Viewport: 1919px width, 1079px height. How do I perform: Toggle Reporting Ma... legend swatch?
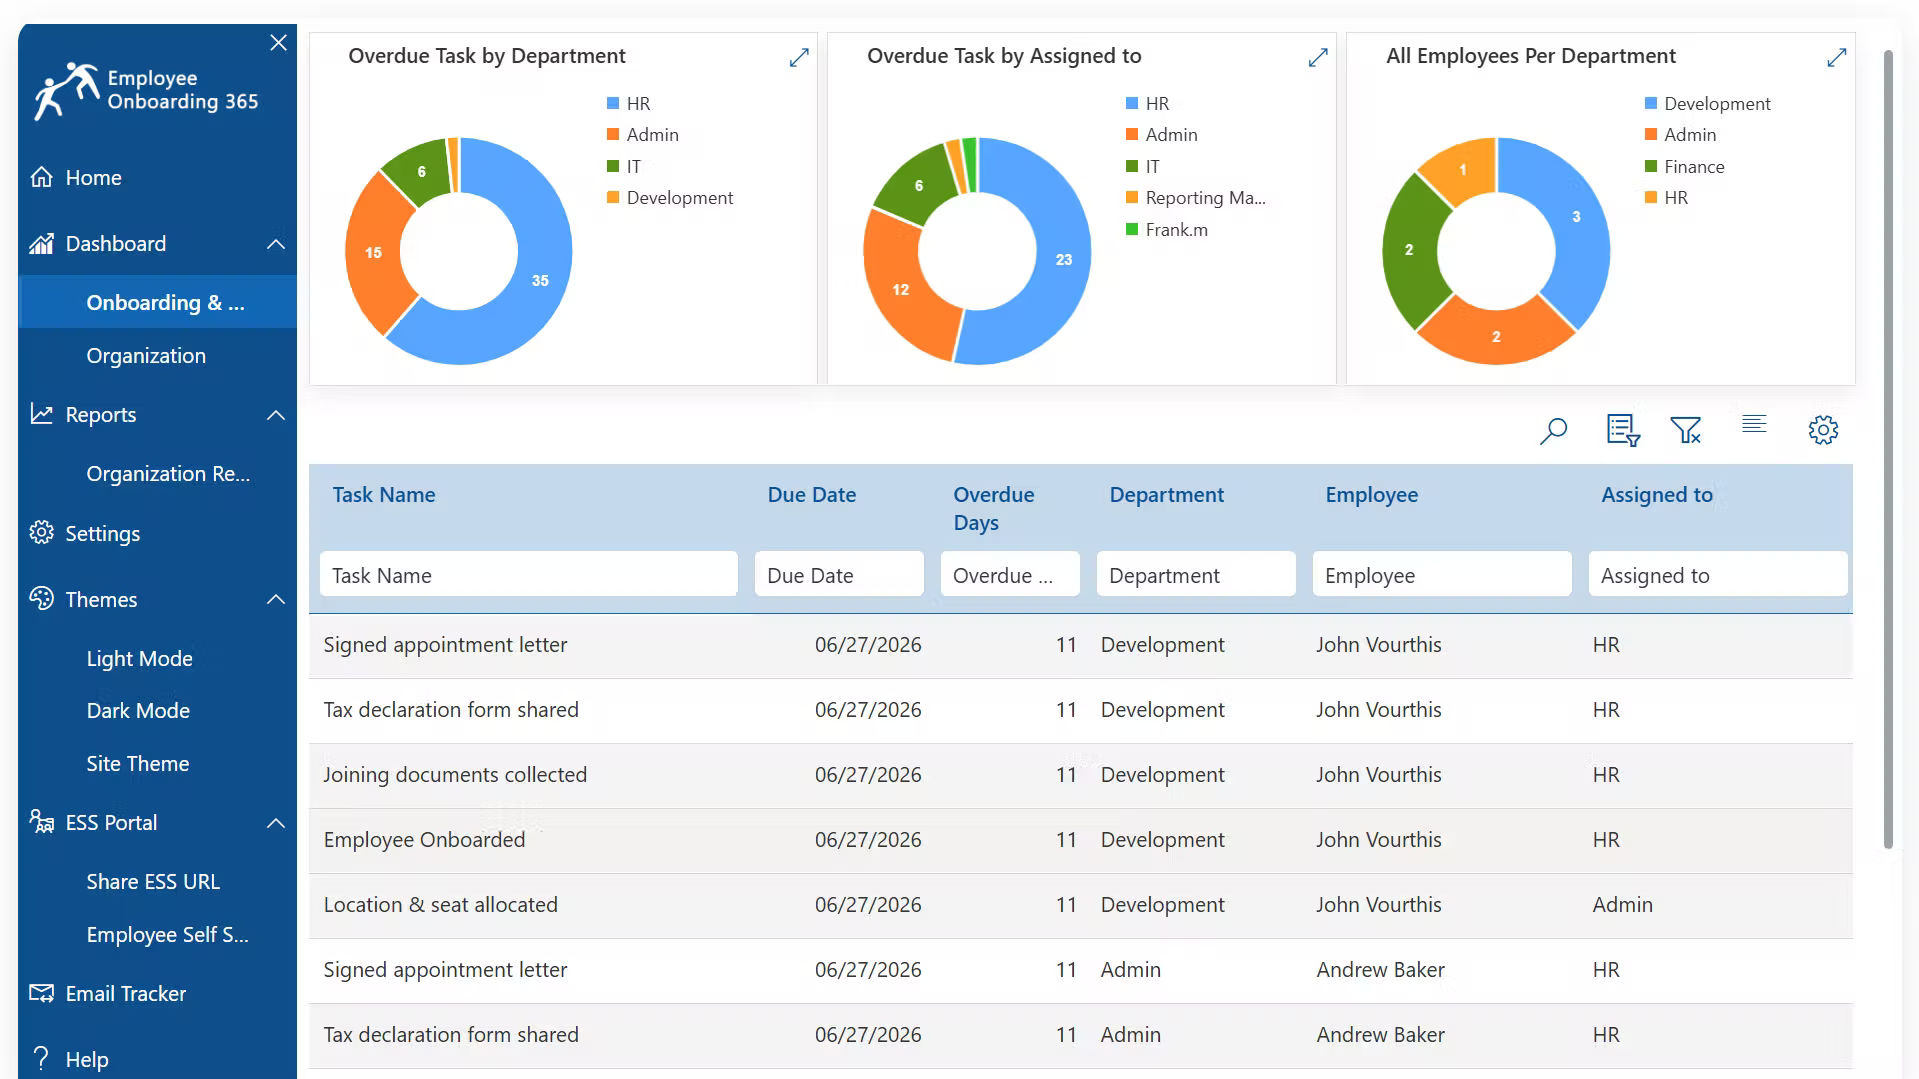coord(1132,197)
